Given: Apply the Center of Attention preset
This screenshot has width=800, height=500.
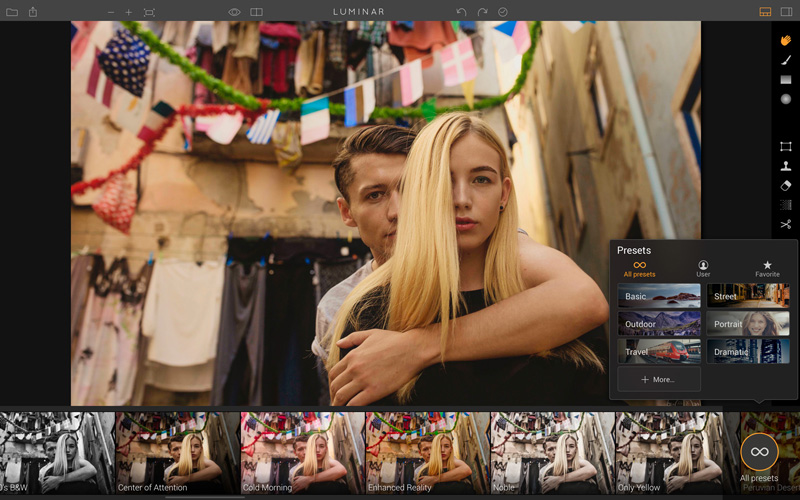Looking at the screenshot, I should (178, 453).
